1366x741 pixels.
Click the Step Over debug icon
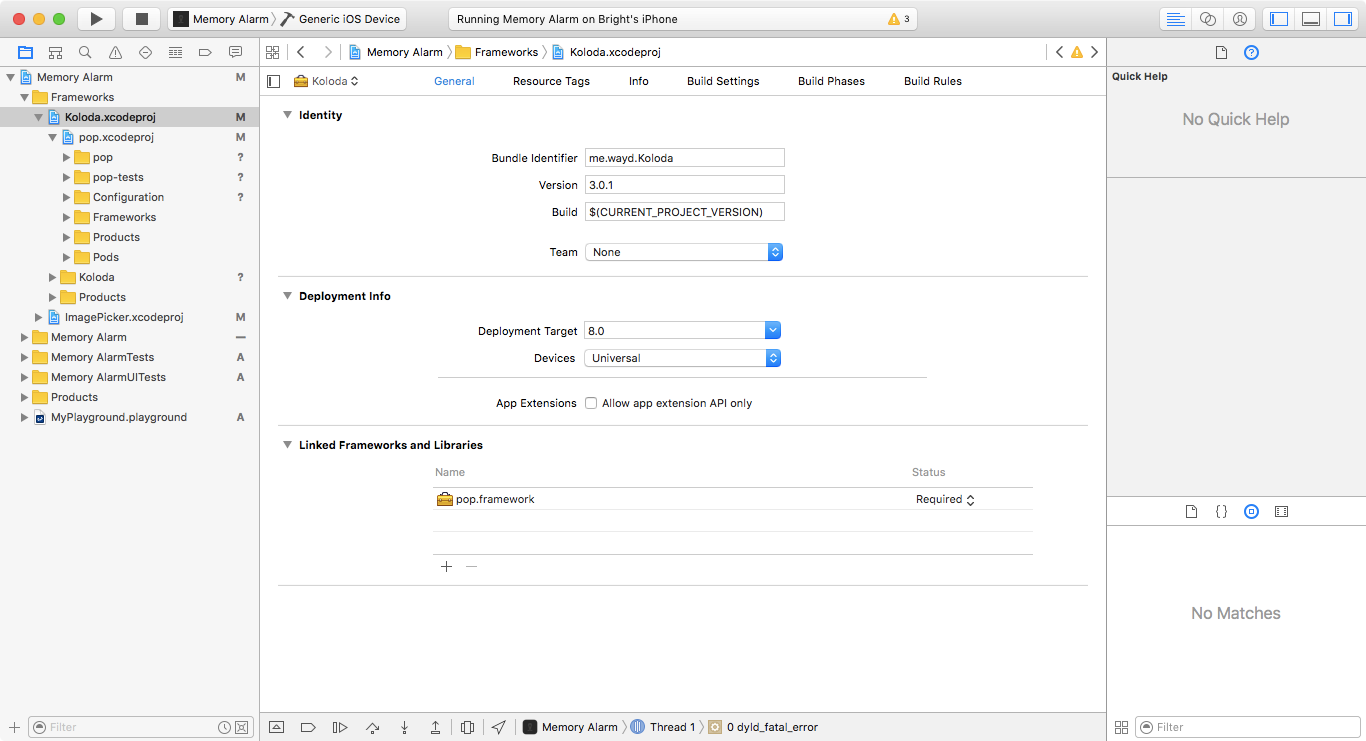click(372, 727)
